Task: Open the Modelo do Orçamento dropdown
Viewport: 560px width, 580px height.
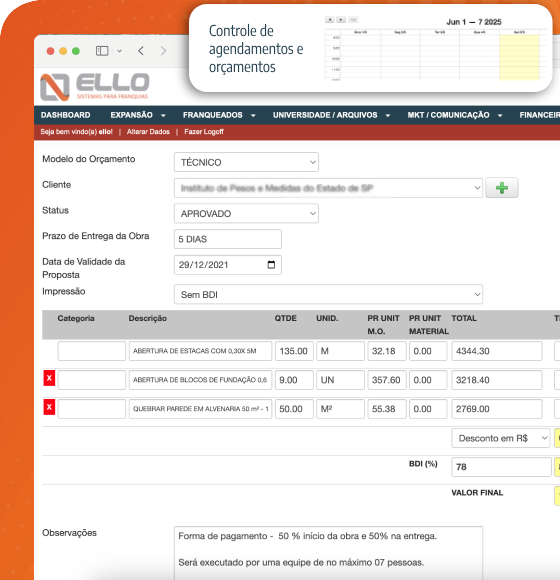Action: pos(246,162)
